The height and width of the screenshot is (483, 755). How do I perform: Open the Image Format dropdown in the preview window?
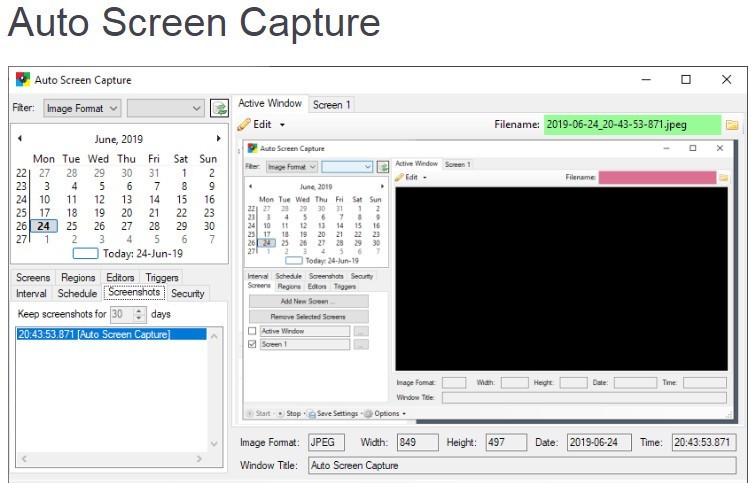tap(292, 167)
